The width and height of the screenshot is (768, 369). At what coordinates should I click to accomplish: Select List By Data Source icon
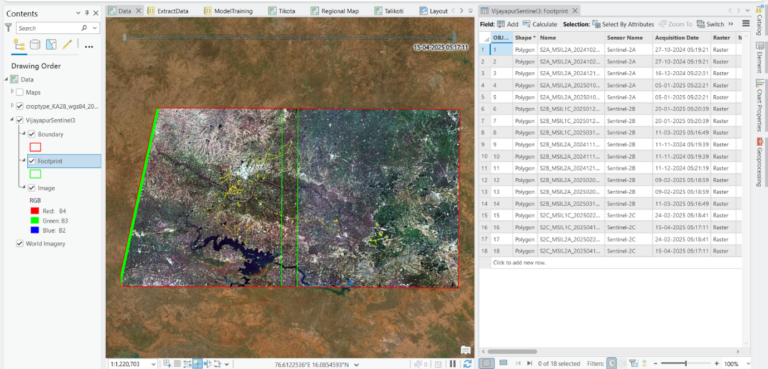[x=35, y=45]
